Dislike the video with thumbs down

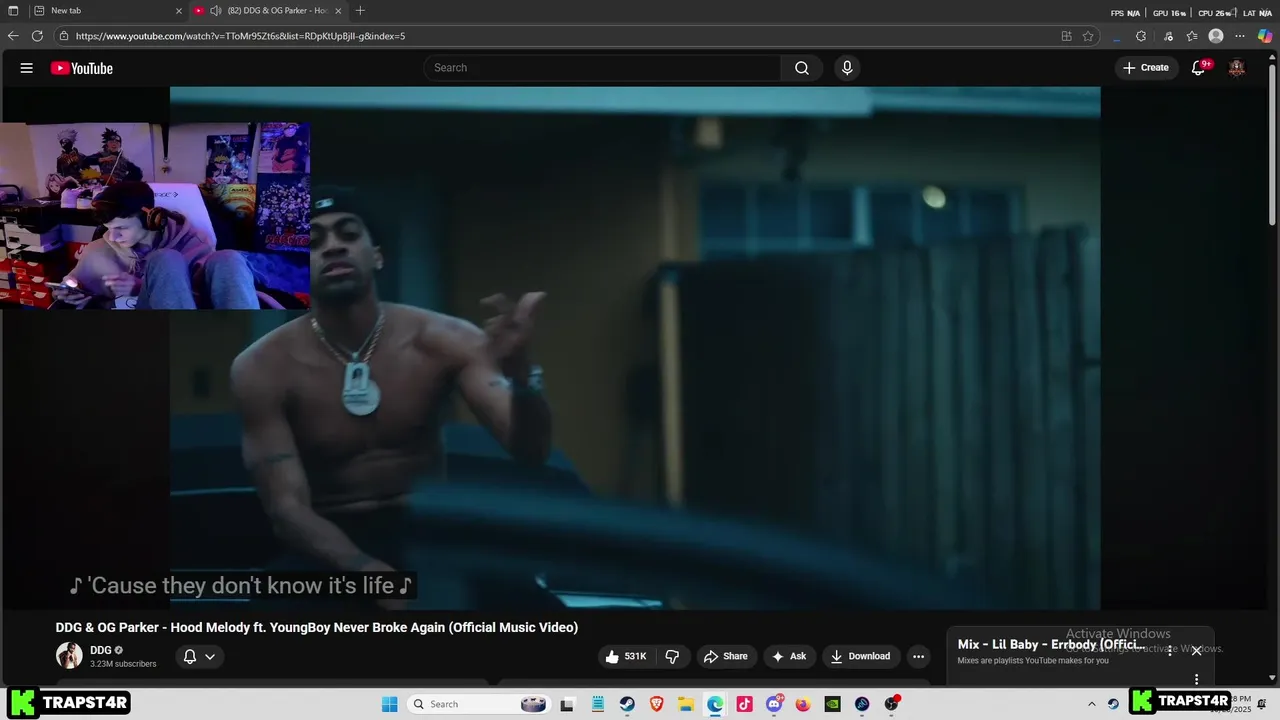(672, 657)
